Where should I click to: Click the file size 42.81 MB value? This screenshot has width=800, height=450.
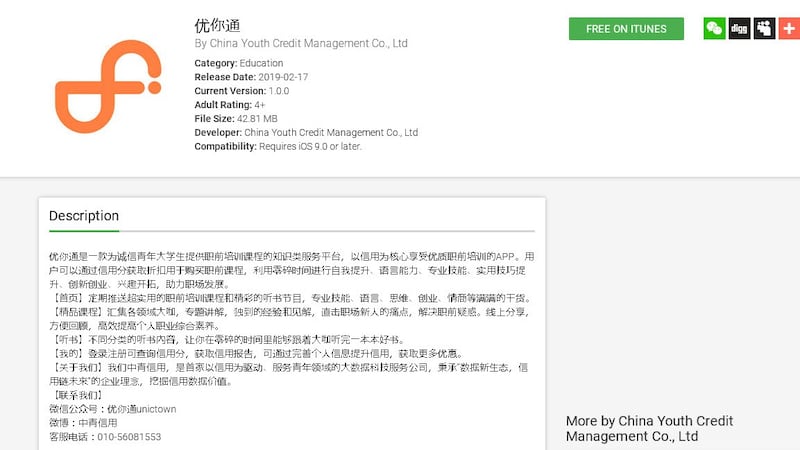point(257,118)
